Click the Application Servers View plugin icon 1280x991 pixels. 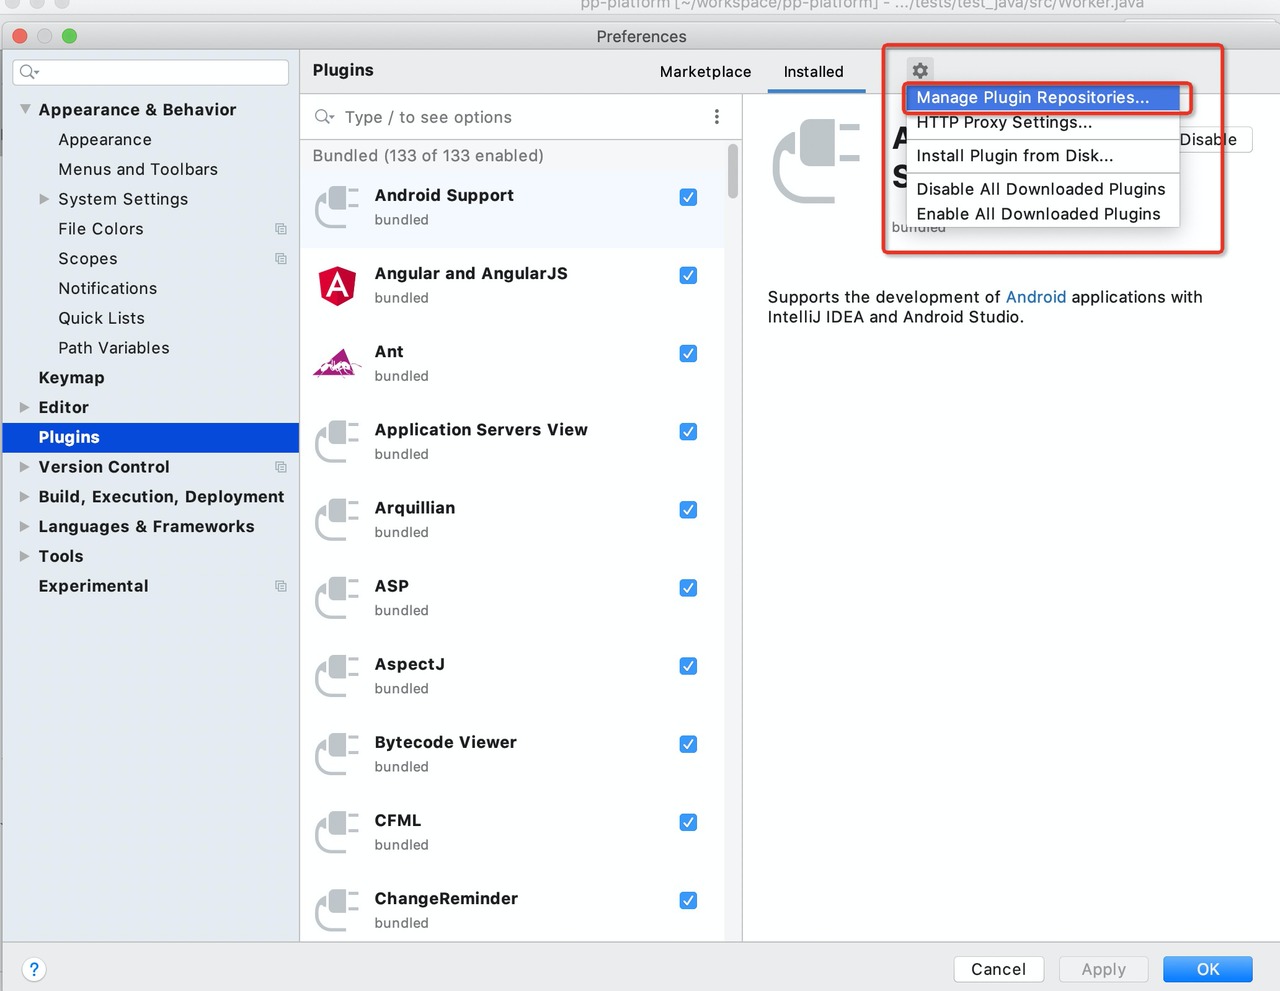[x=338, y=442]
